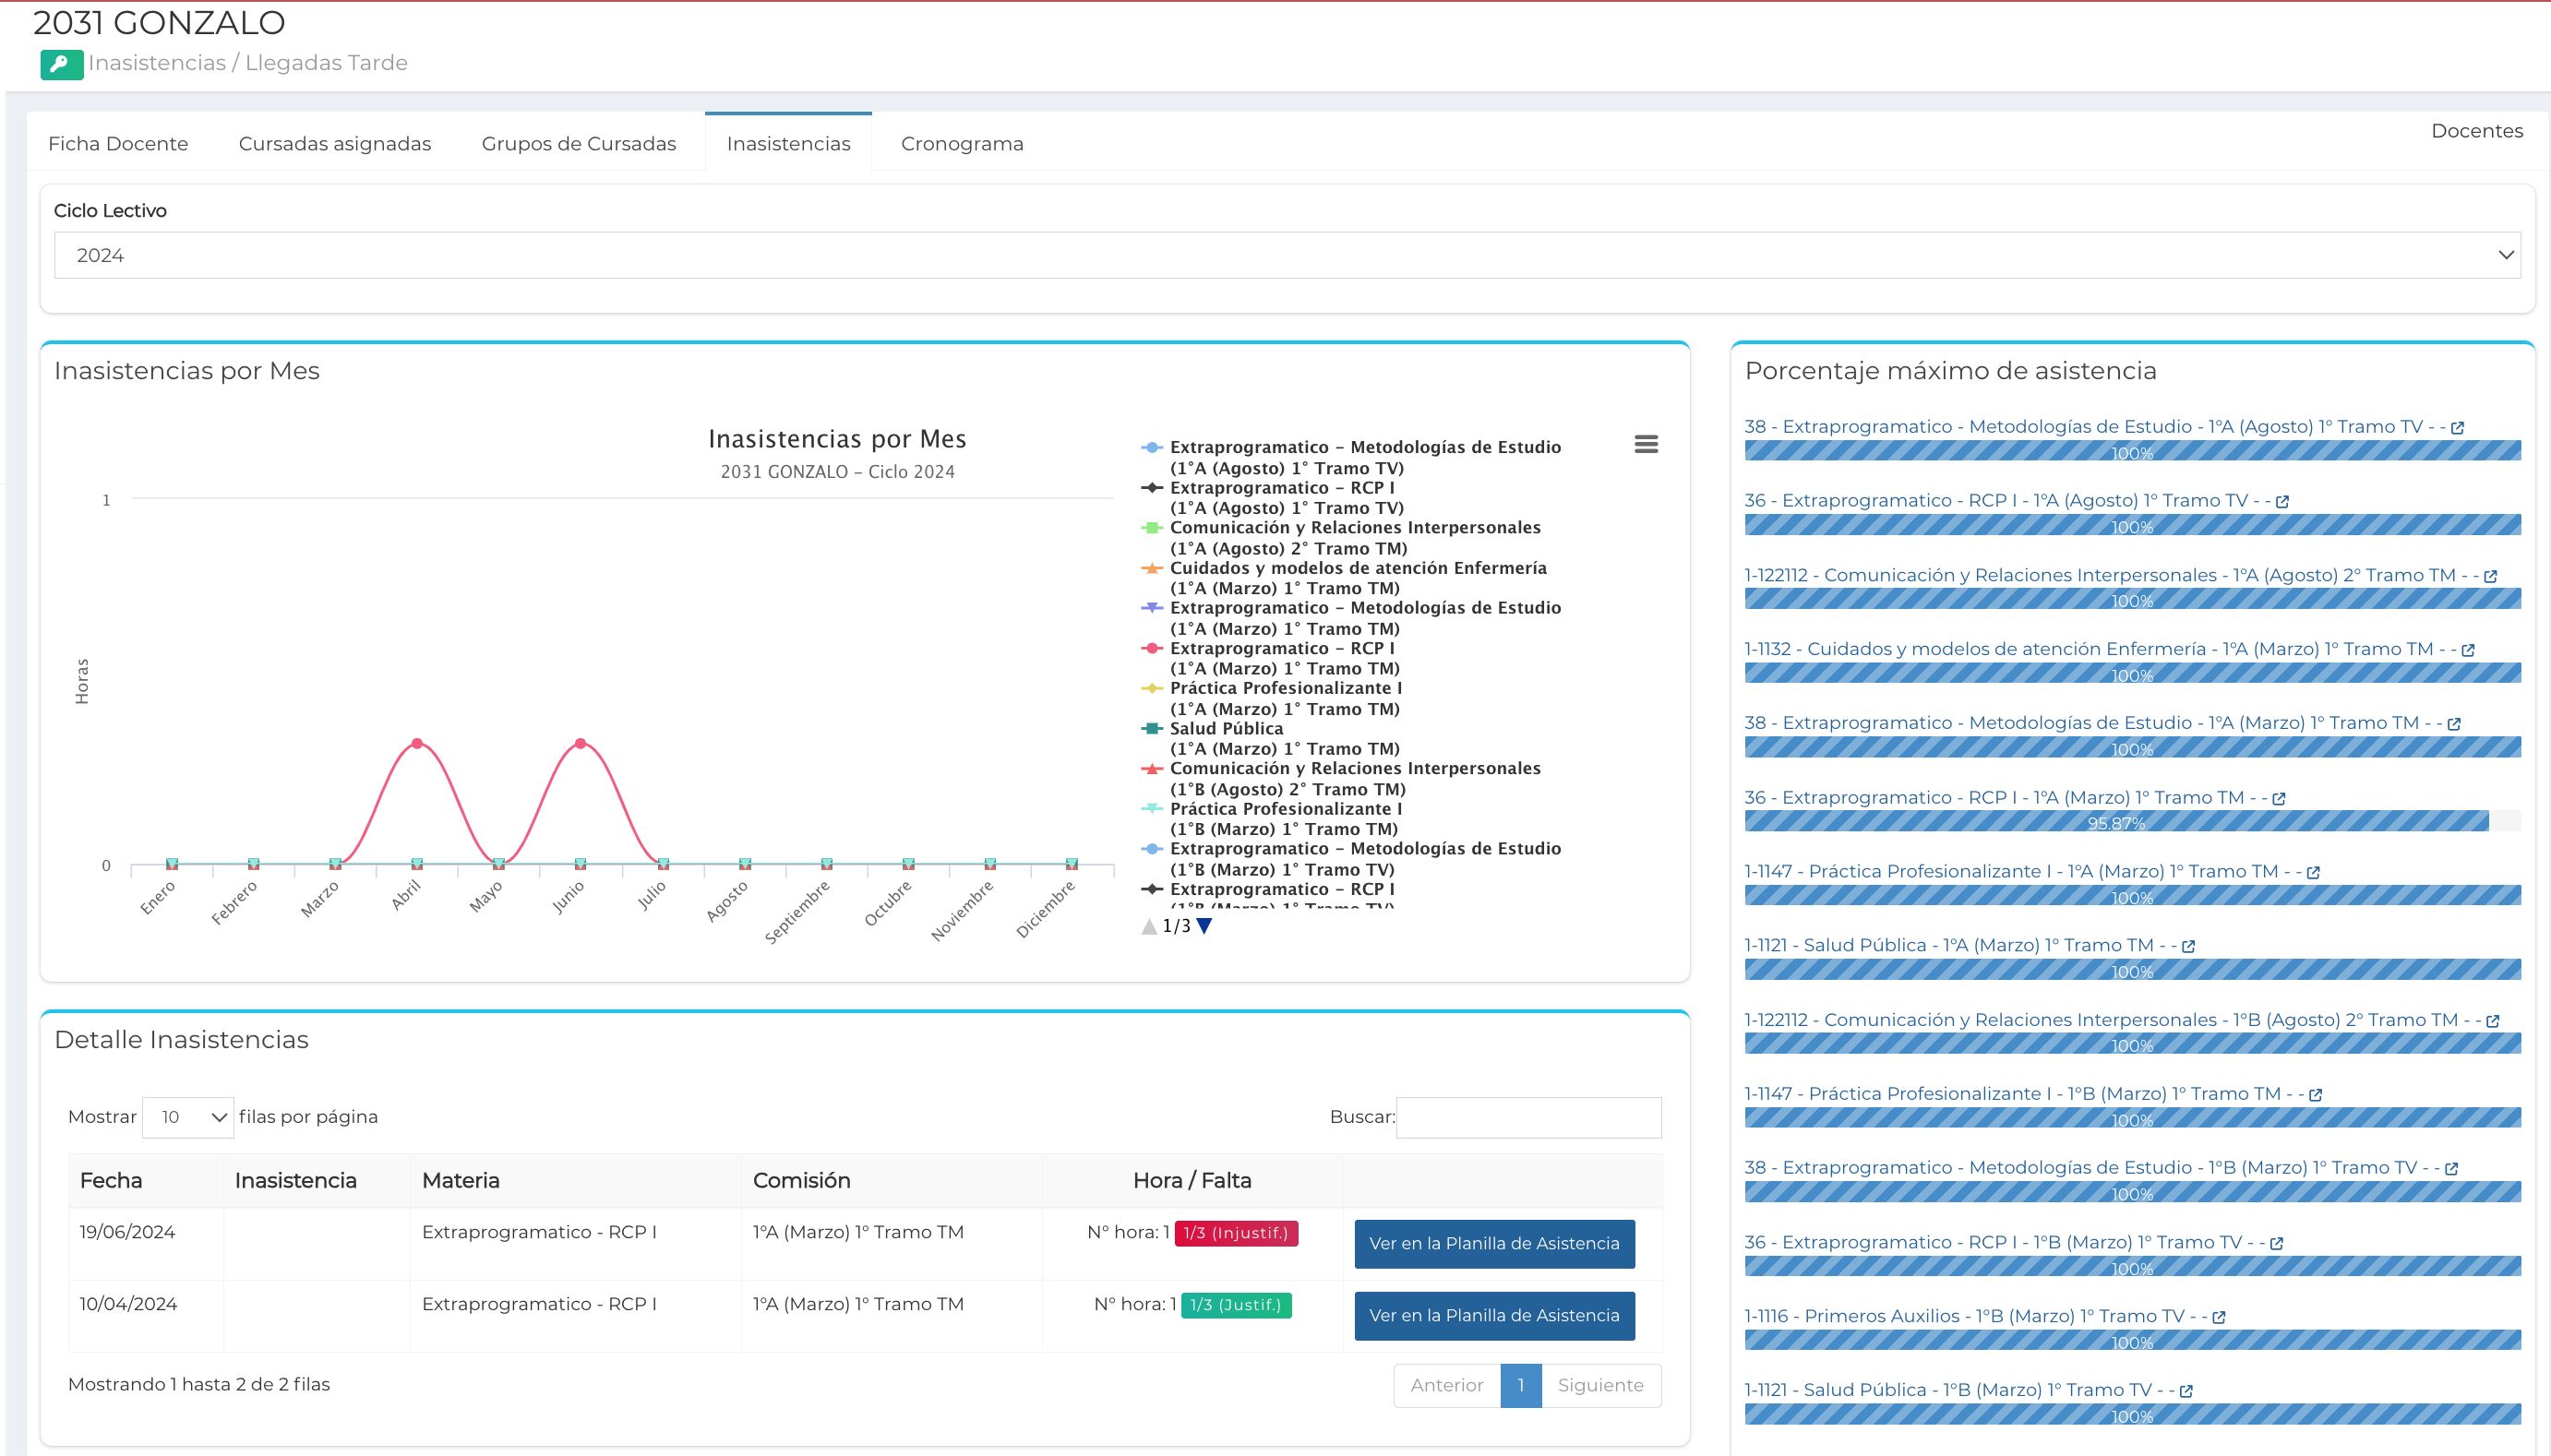Screen dimensions: 2551x1456
Task: Switch to the Cronograma tab
Action: tap(961, 144)
